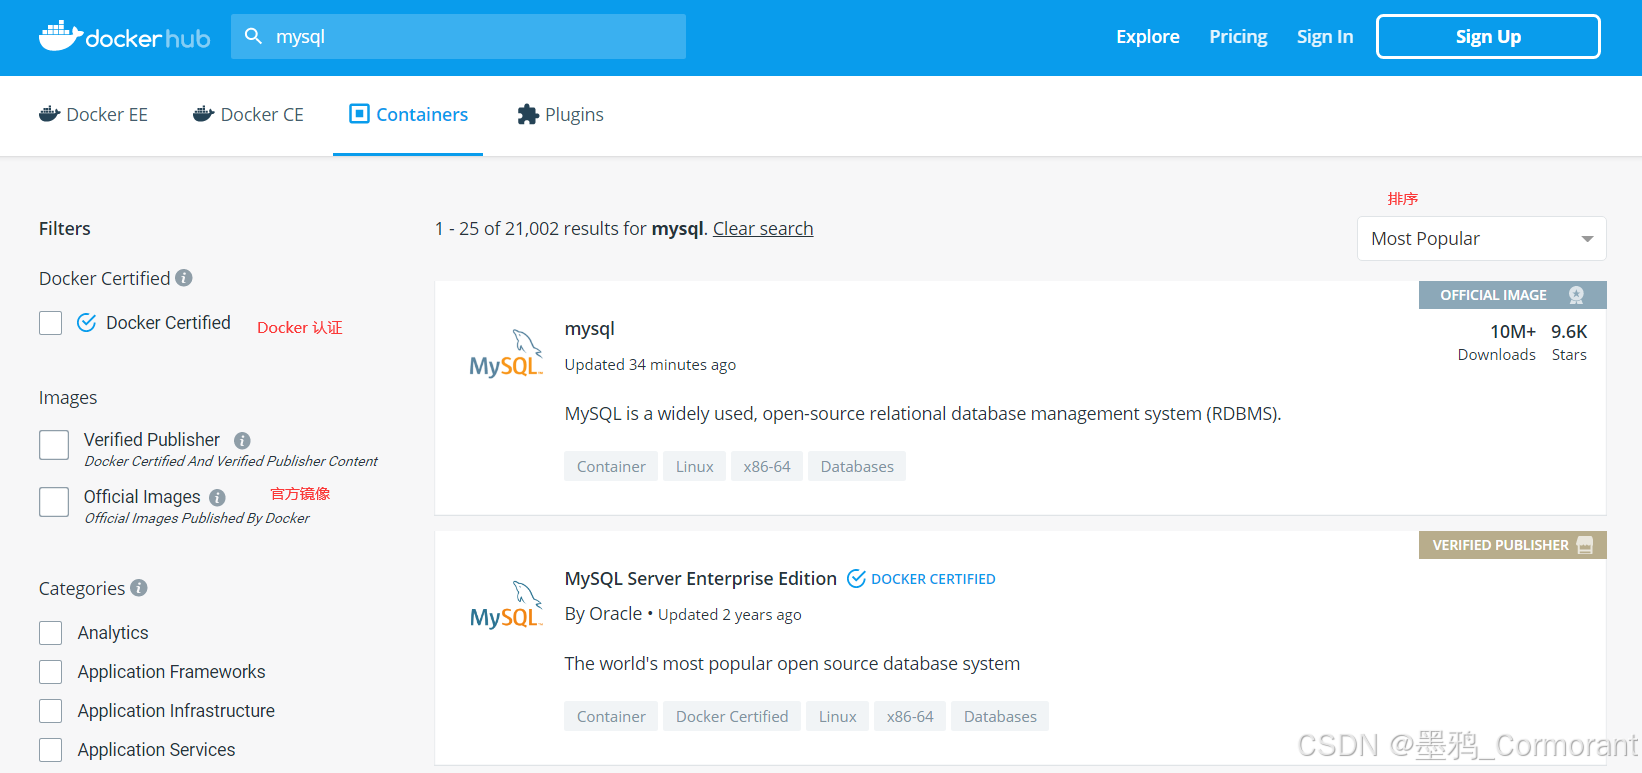Click the Databases tag on the mysql card
1642x773 pixels.
click(x=857, y=467)
